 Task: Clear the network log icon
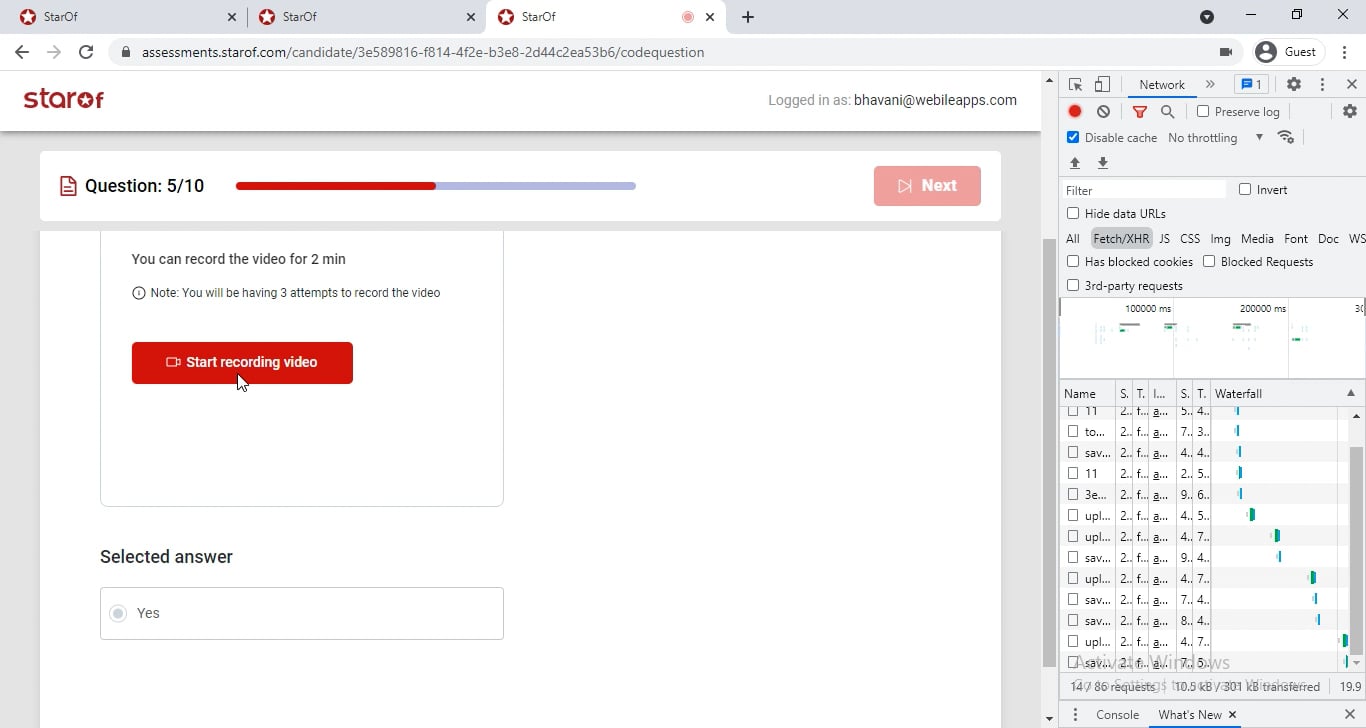[x=1103, y=112]
